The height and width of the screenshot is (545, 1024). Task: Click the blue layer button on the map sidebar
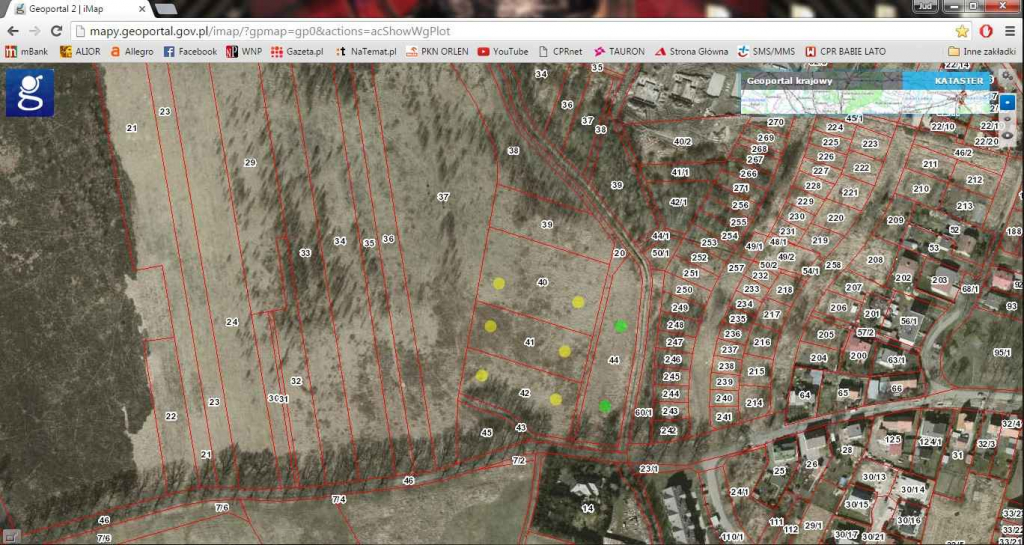[x=1007, y=101]
